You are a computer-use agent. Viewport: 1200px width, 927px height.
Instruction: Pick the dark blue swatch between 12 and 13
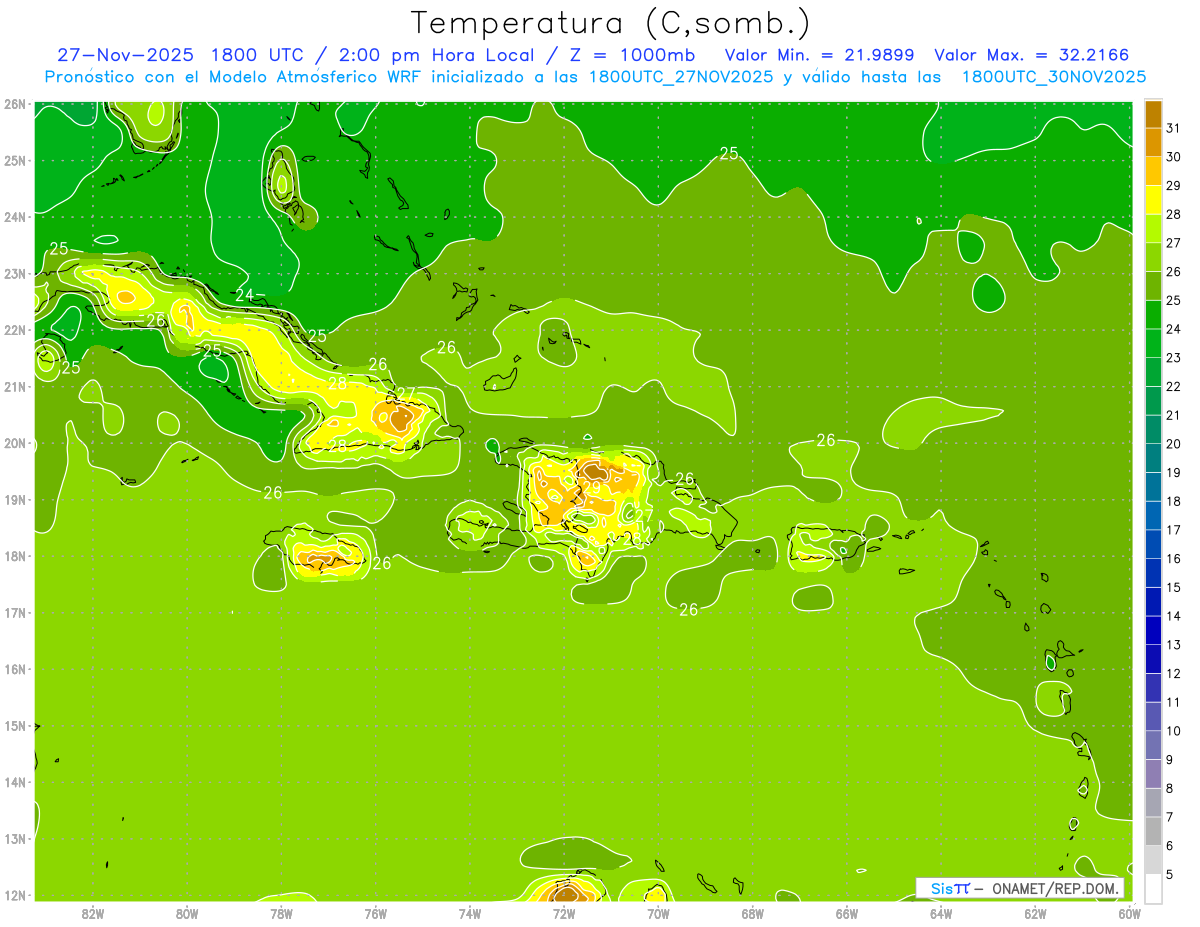click(1153, 659)
